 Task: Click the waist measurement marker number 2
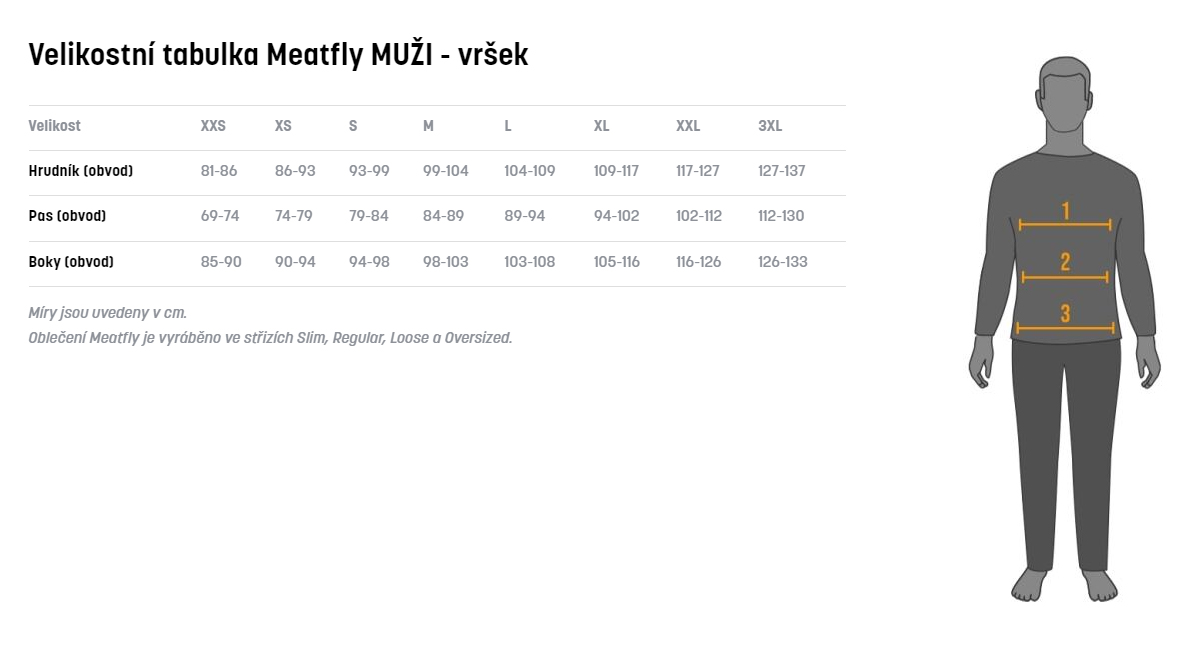pyautogui.click(x=1065, y=263)
